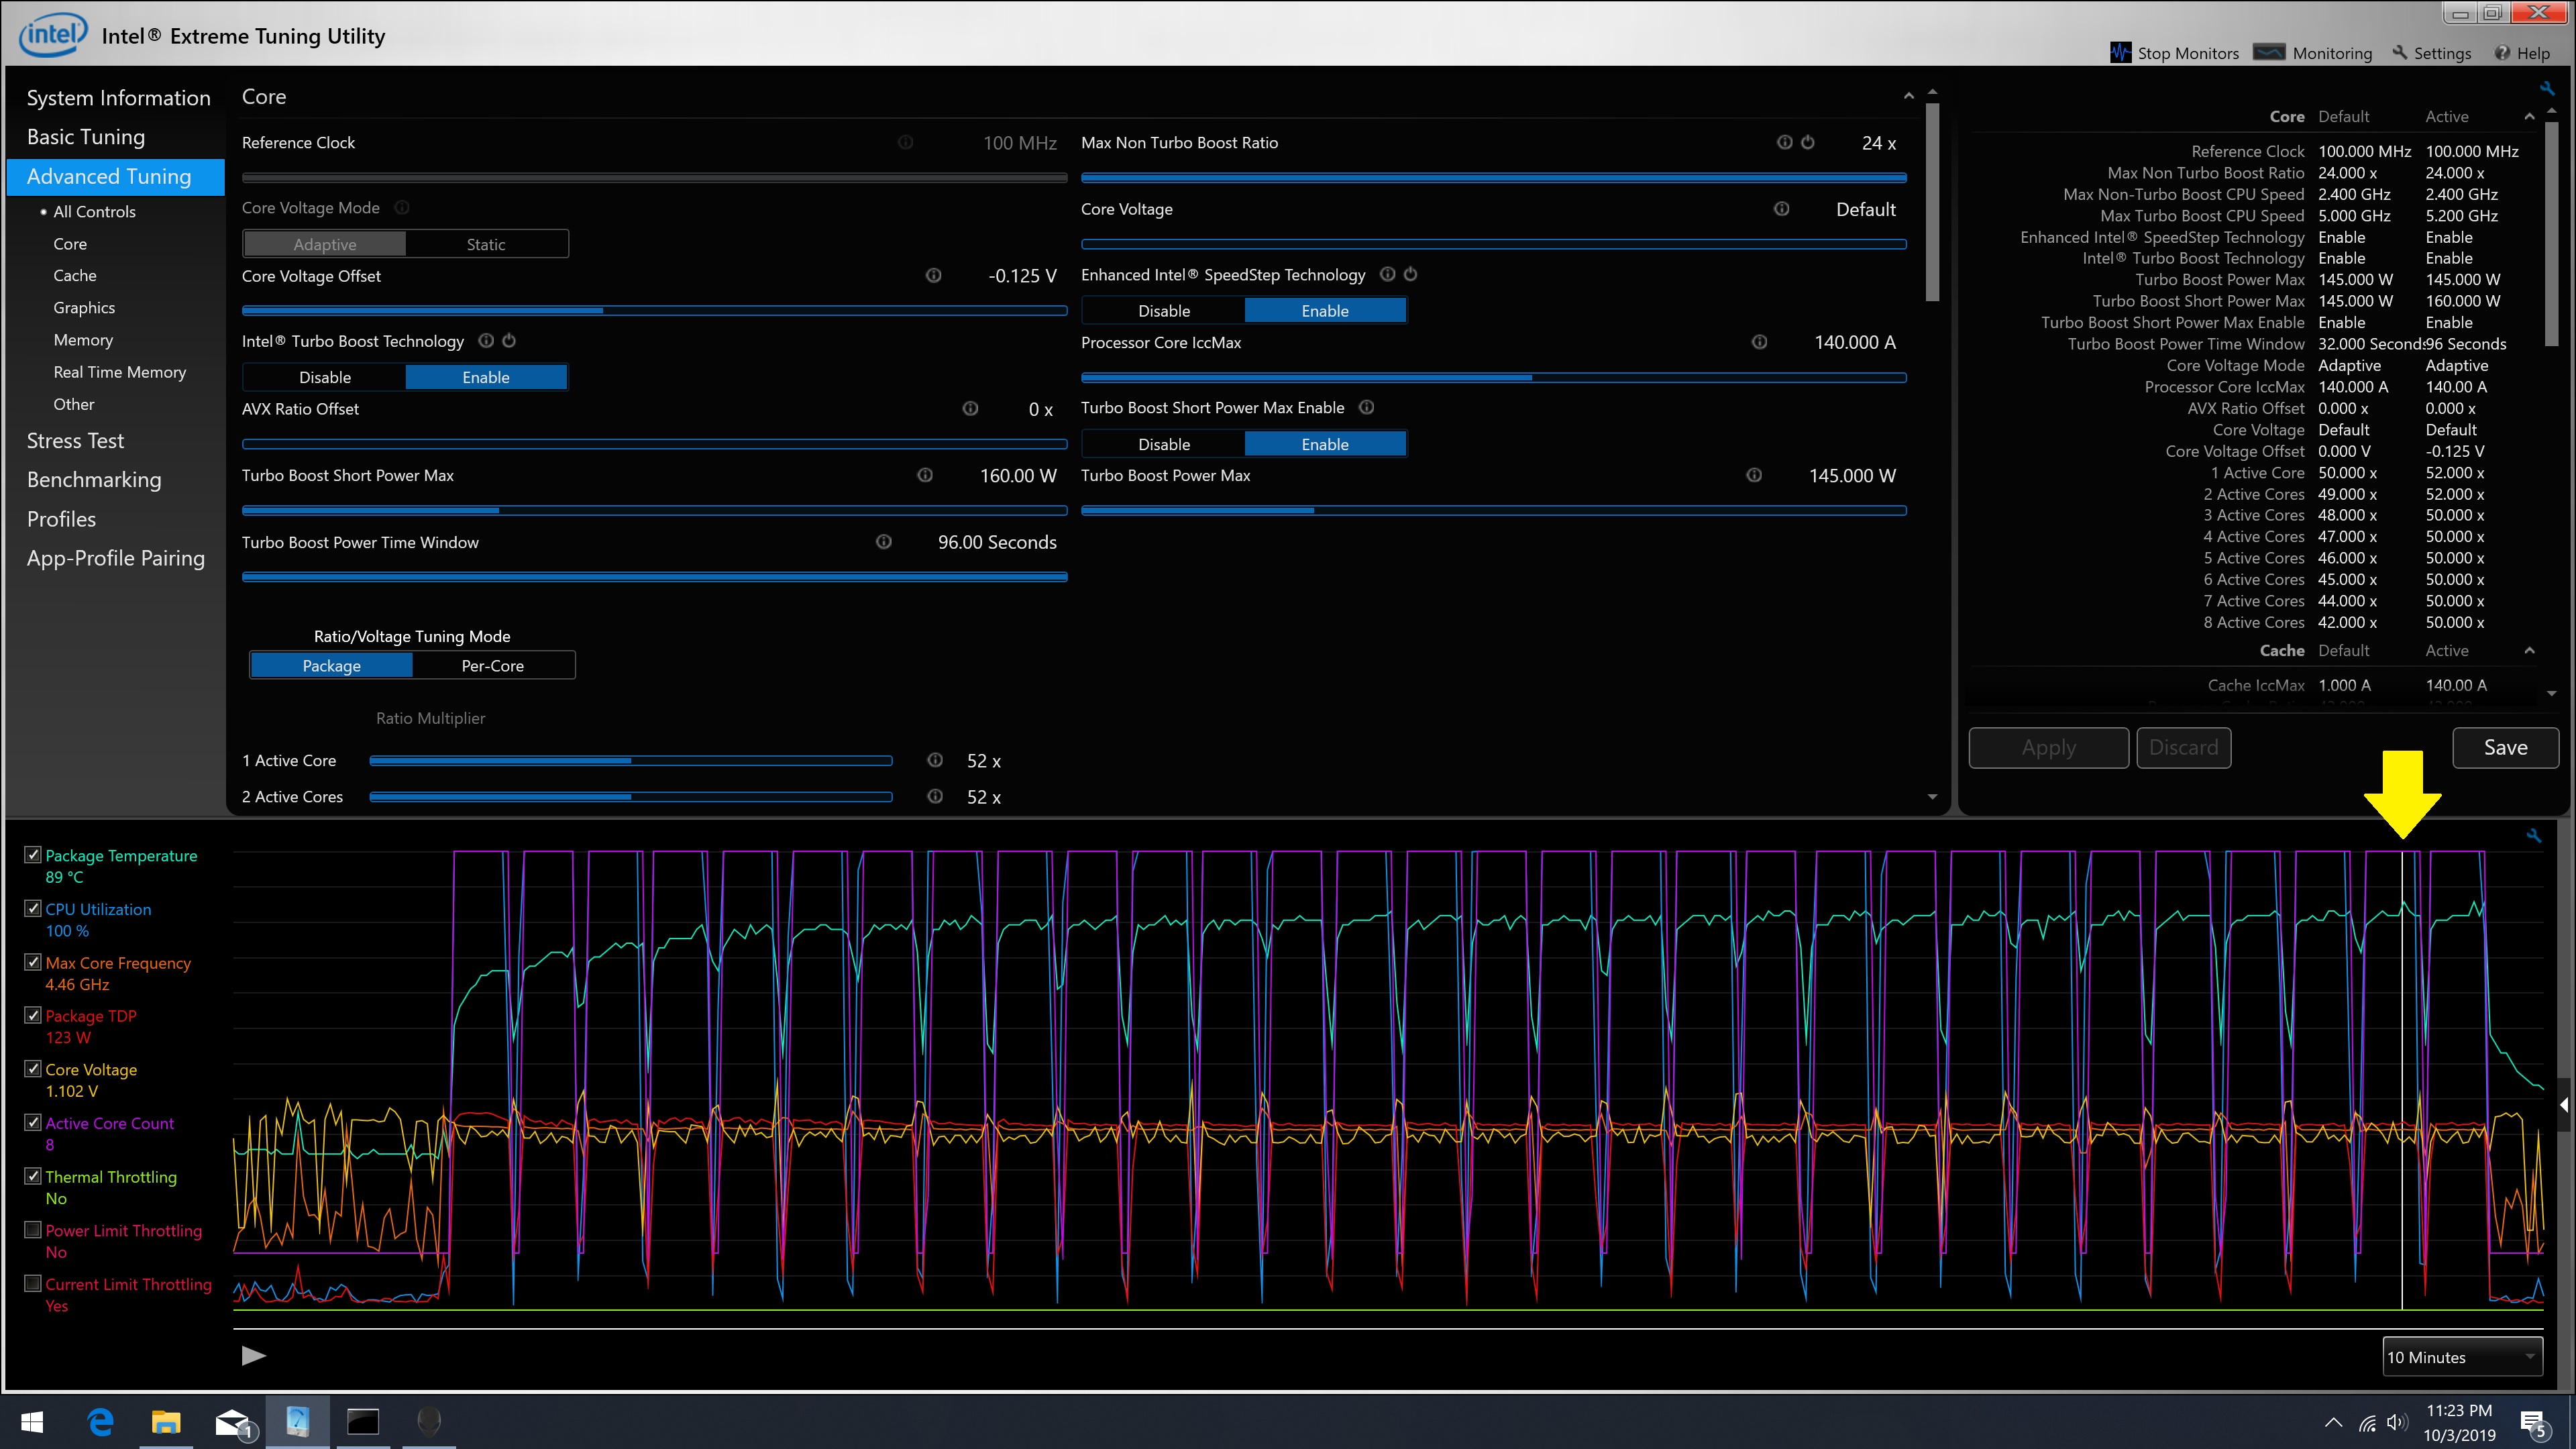The width and height of the screenshot is (2576, 1449).
Task: Show info for Turbo Boost Short Power Max
Action: (x=925, y=475)
